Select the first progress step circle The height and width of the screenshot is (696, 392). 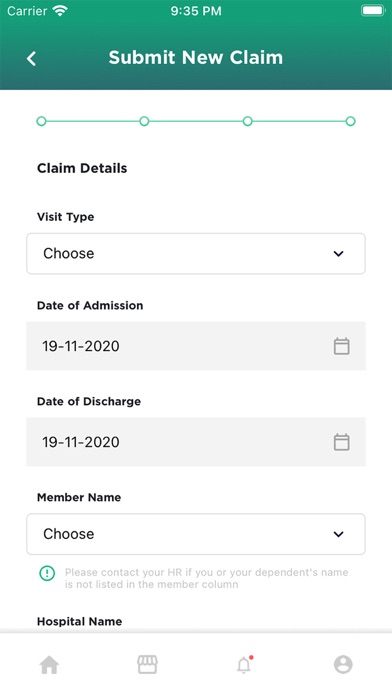tap(41, 121)
